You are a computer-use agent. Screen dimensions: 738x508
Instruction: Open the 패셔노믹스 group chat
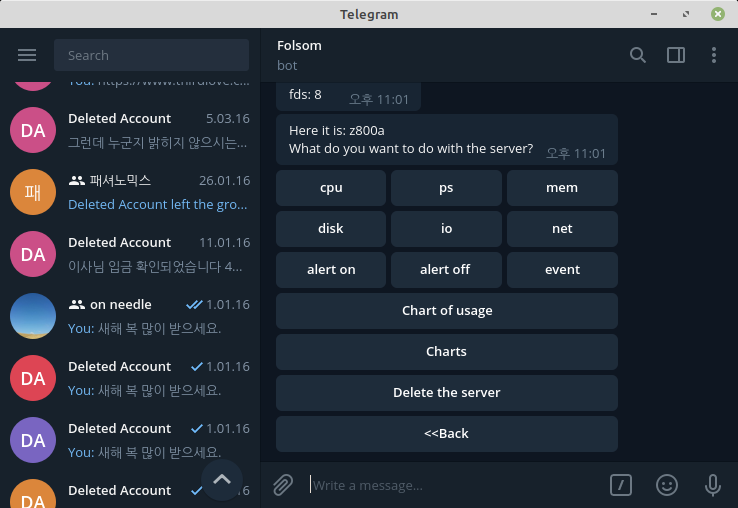[x=130, y=192]
